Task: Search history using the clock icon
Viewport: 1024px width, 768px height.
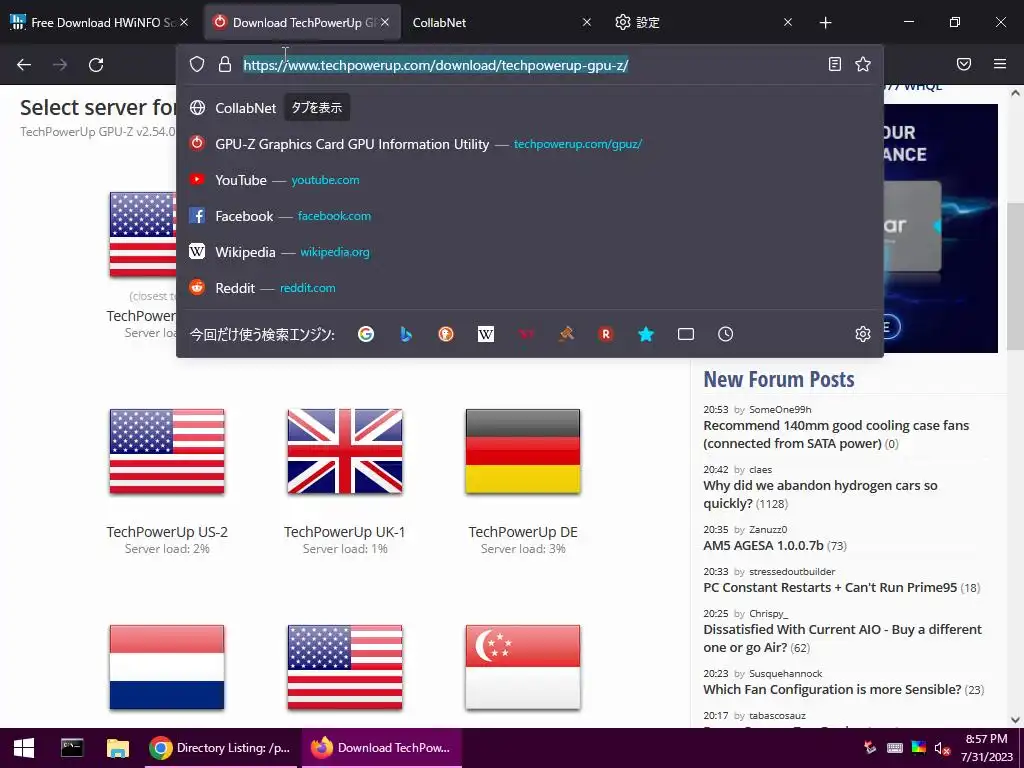Action: click(x=726, y=334)
